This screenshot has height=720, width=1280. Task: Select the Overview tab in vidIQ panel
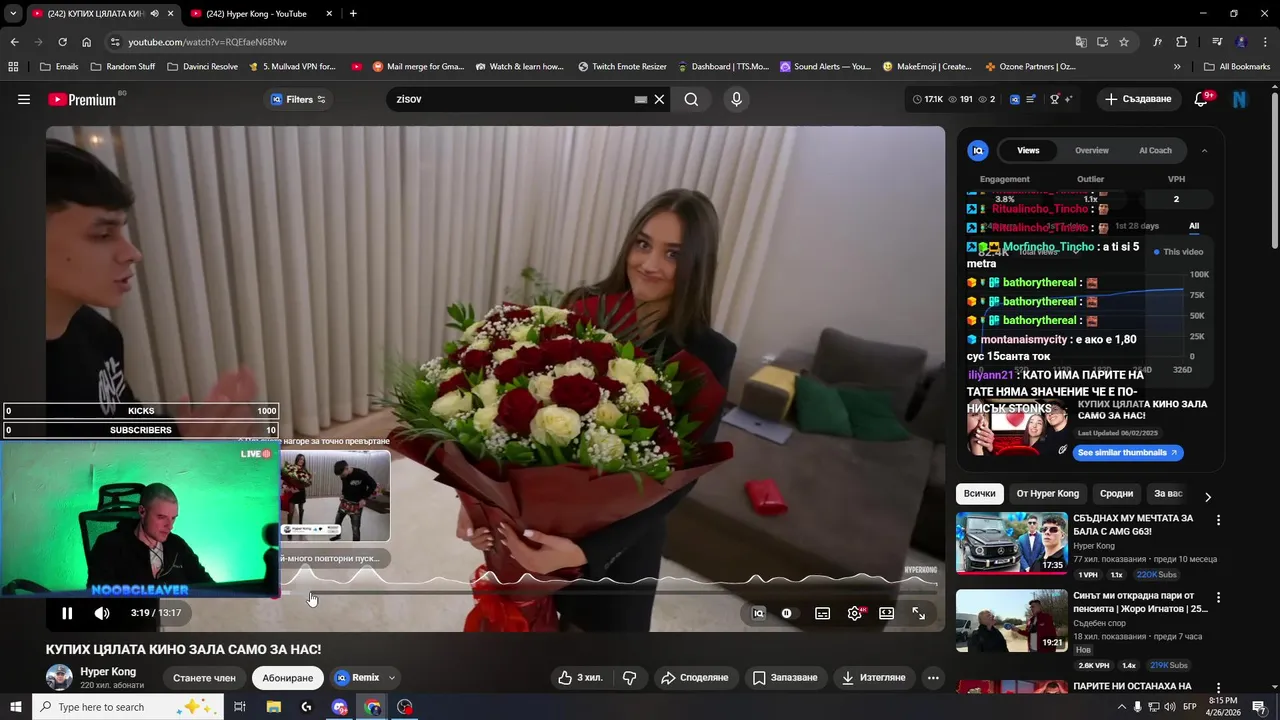click(1092, 150)
